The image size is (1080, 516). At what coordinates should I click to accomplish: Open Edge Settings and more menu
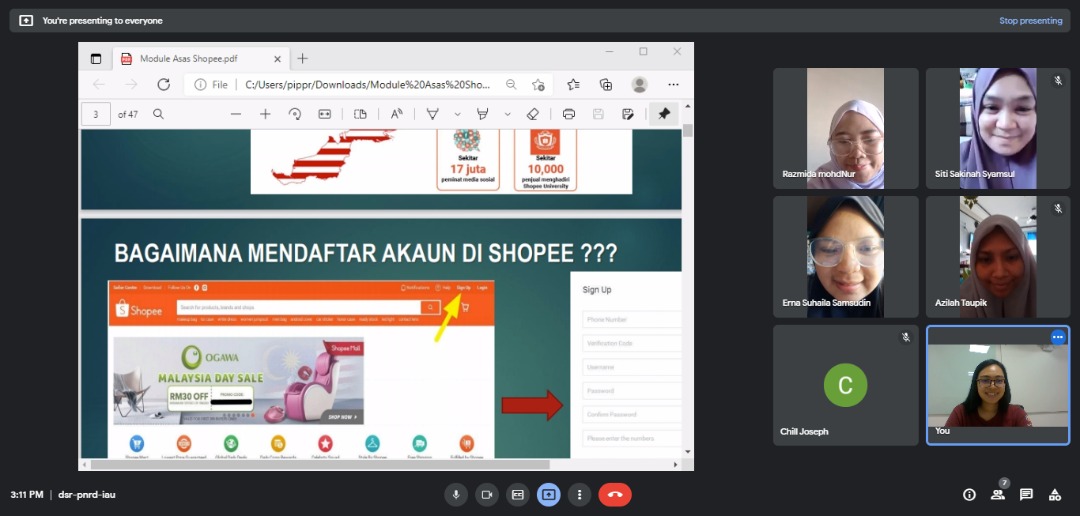pos(674,85)
